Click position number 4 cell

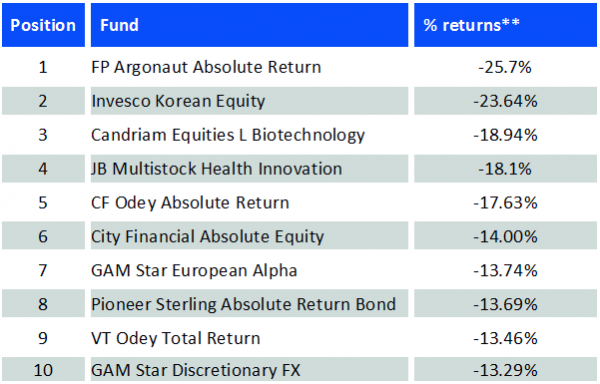coord(43,169)
